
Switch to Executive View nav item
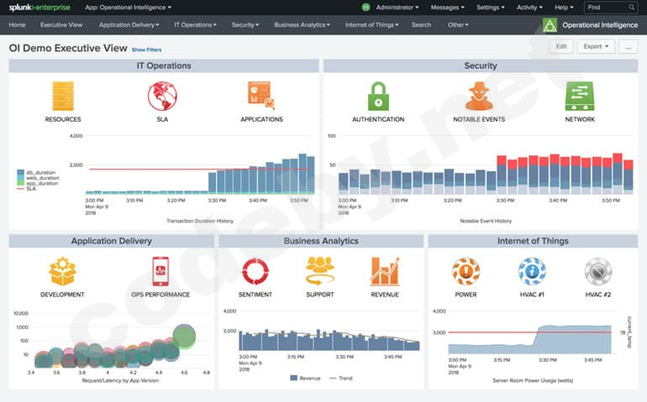tap(61, 25)
